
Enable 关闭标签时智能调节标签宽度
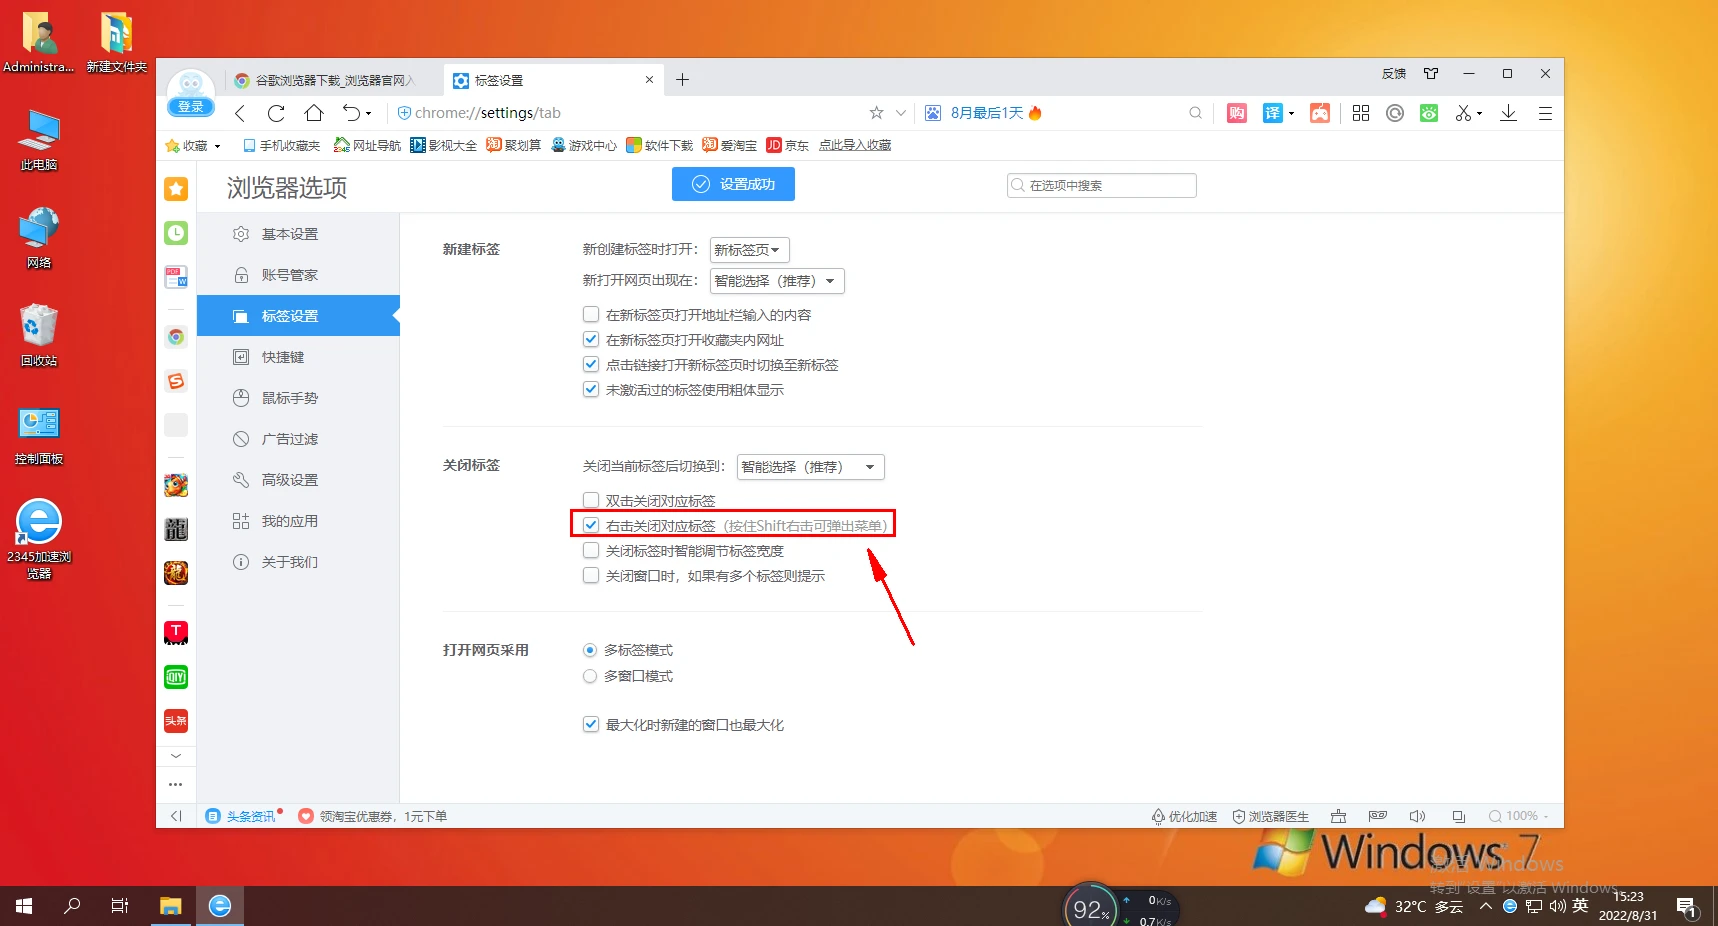pyautogui.click(x=591, y=551)
